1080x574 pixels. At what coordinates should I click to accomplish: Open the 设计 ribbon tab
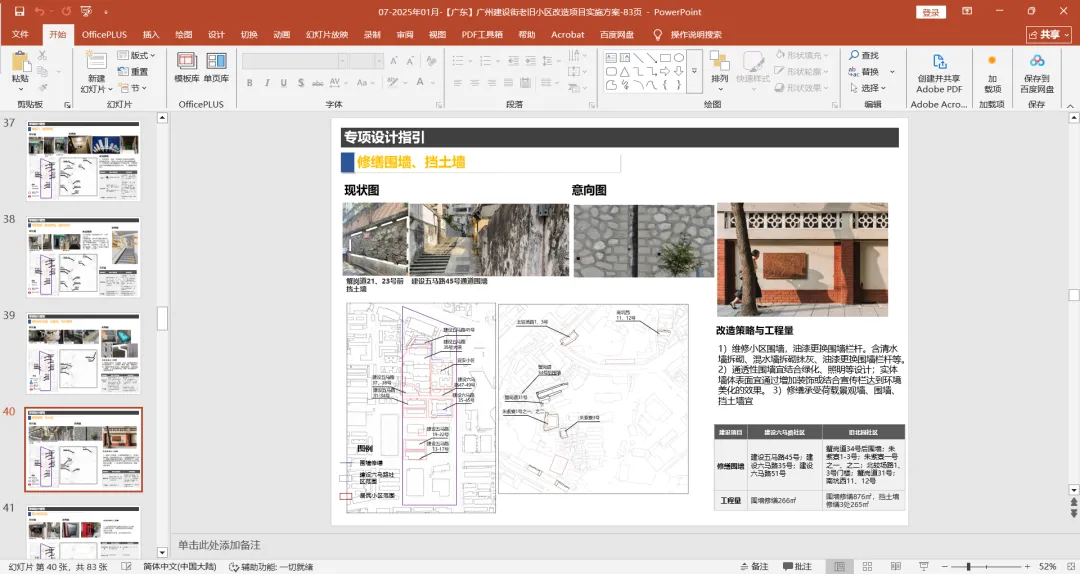click(216, 34)
